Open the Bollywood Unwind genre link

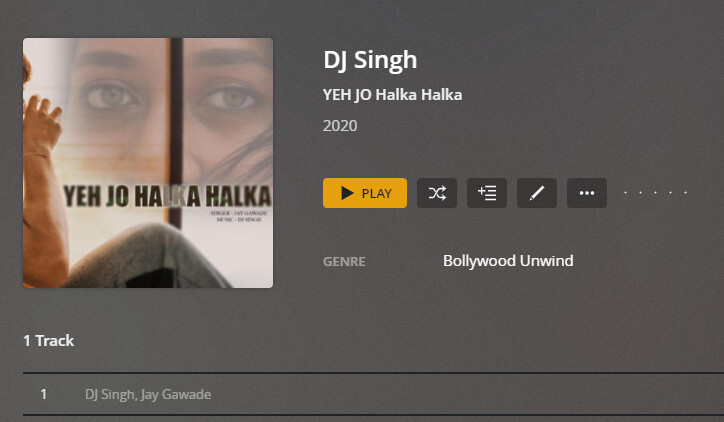(x=508, y=261)
